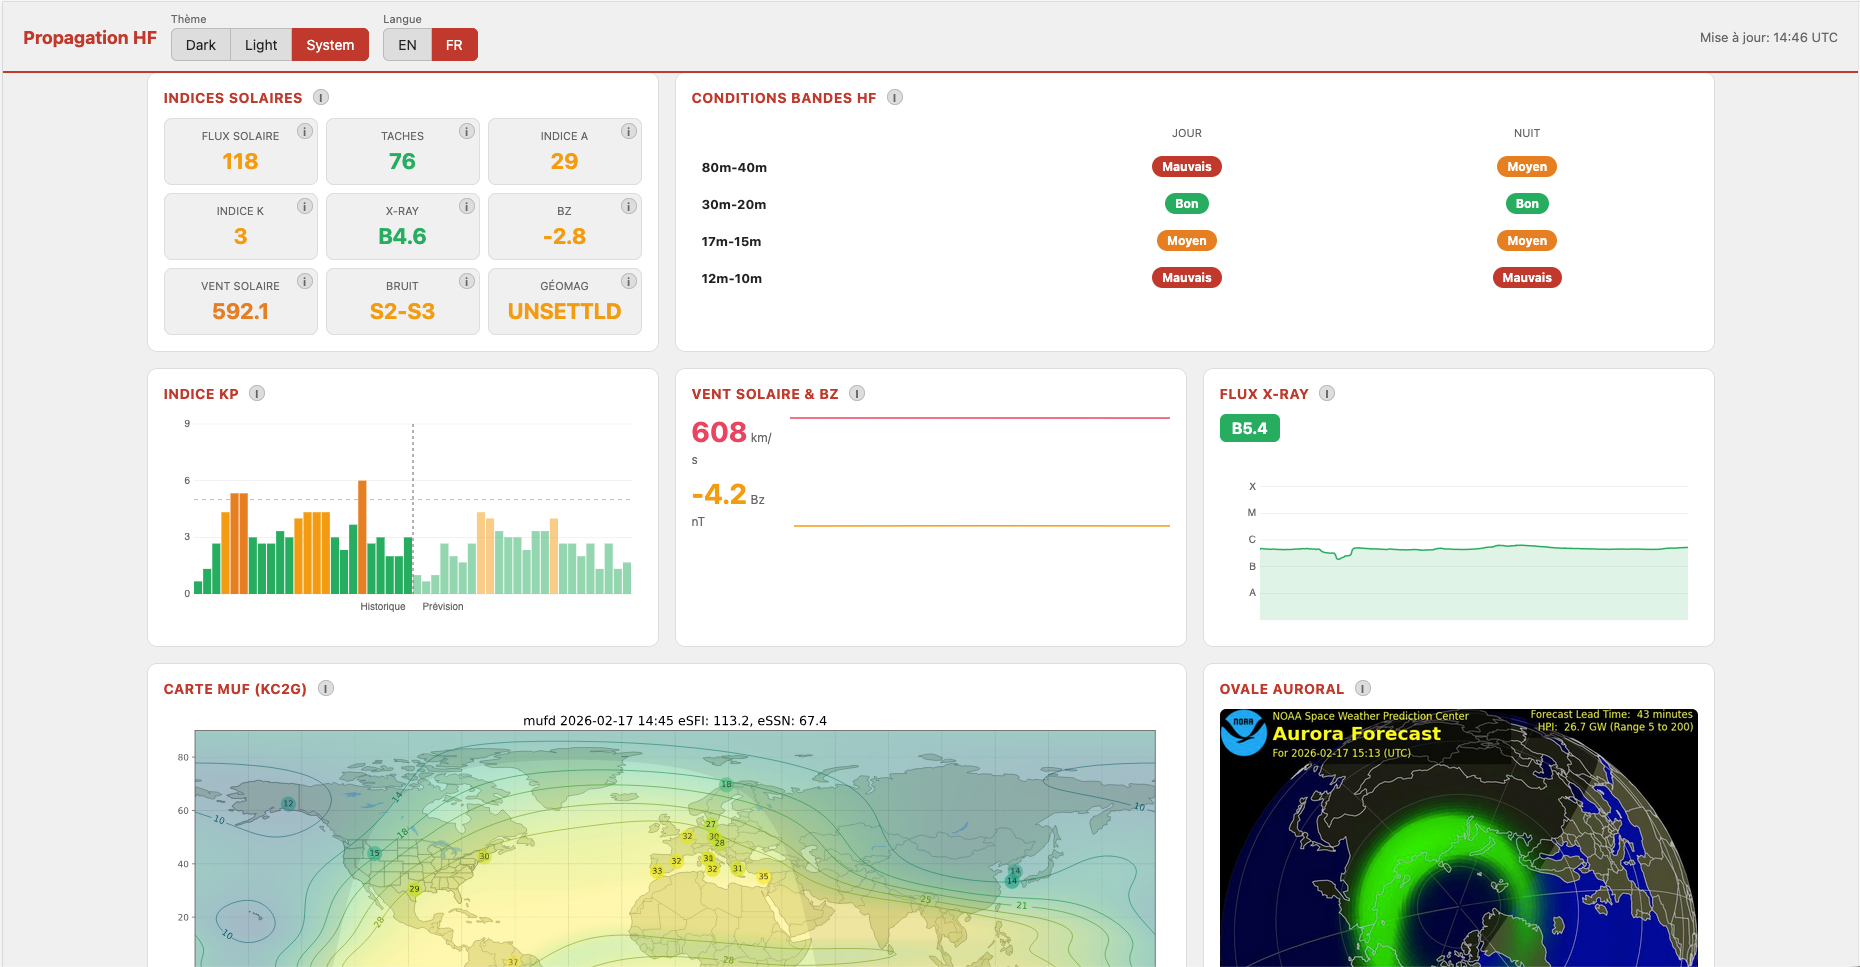Click info icon on Taches card

coord(467,131)
